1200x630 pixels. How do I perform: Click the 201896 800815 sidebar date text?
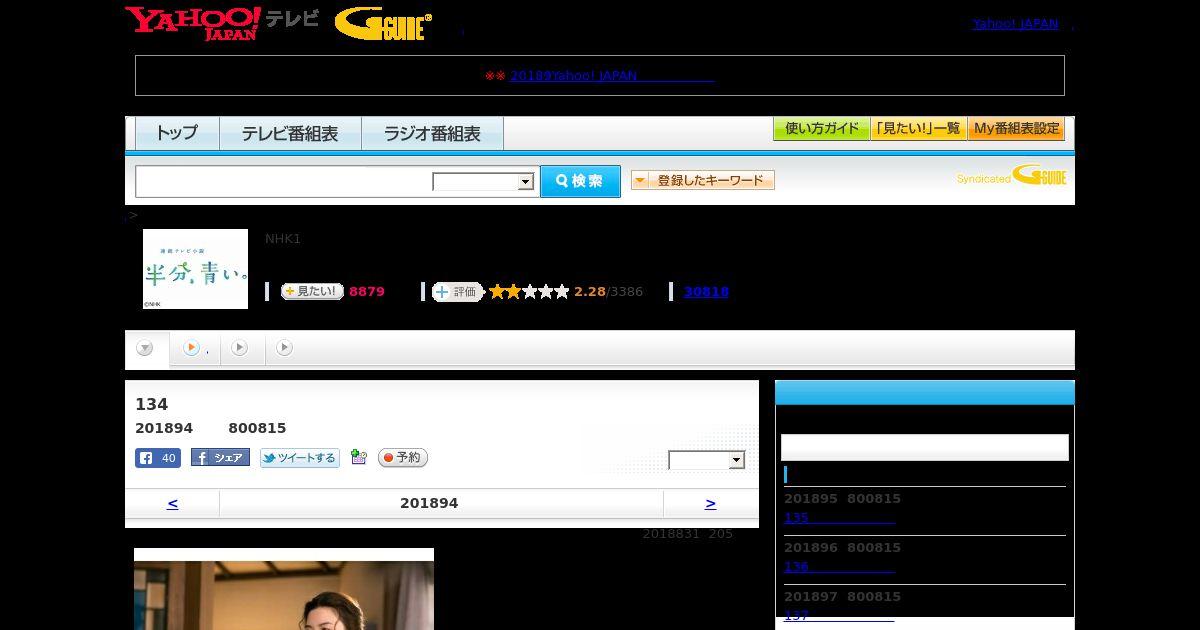tap(842, 547)
